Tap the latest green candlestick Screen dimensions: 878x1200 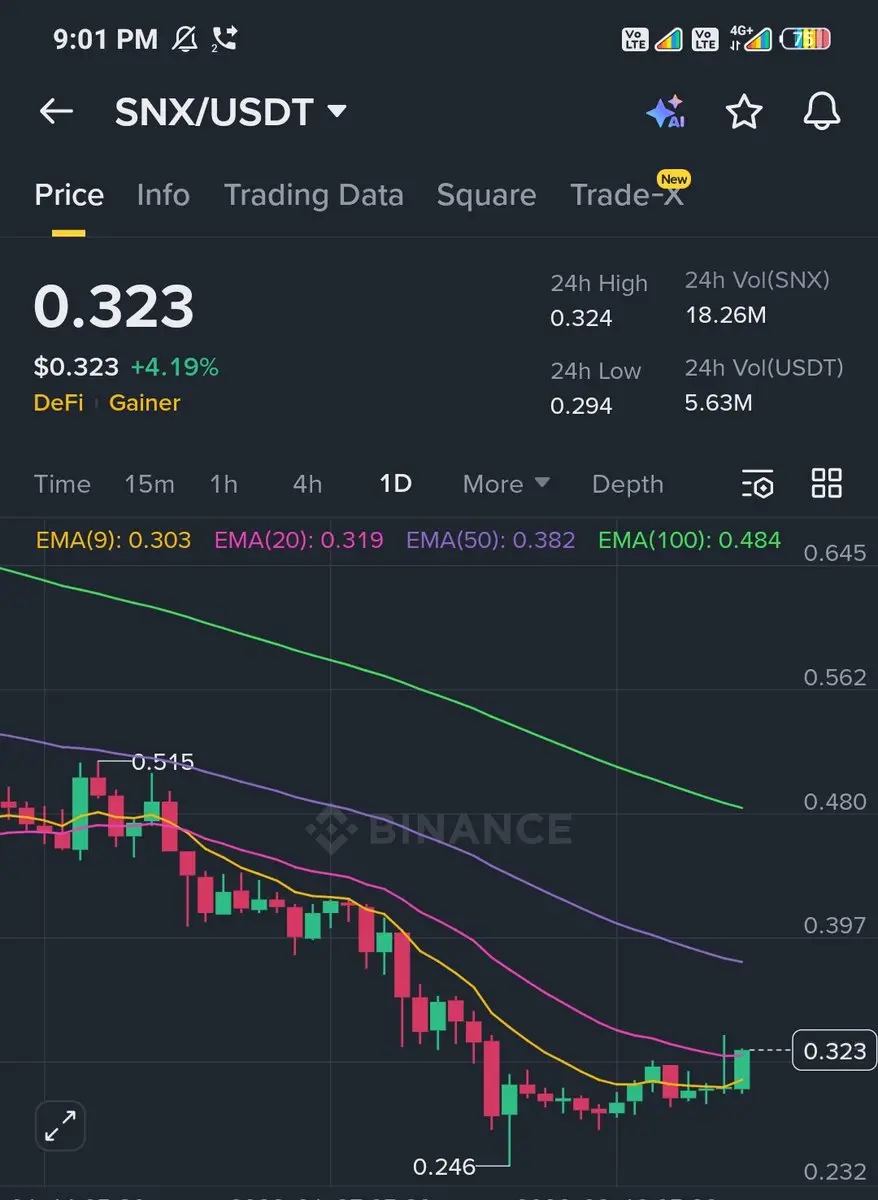(741, 1069)
